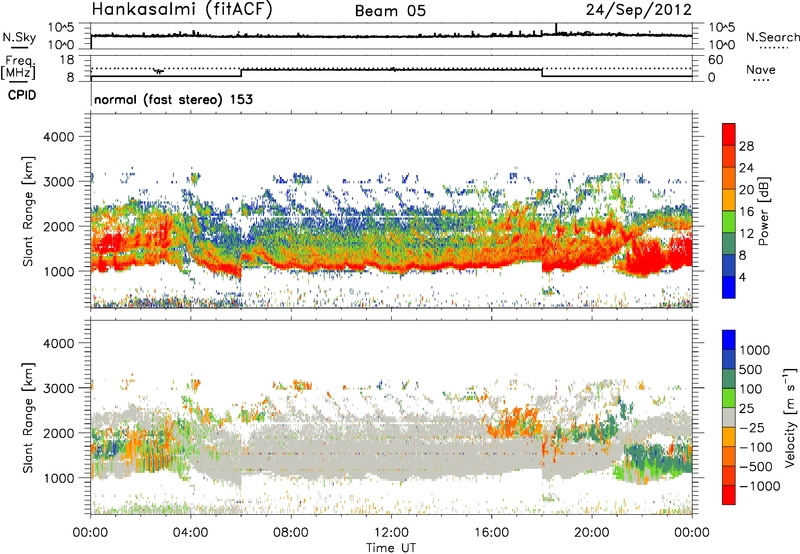This screenshot has height=554, width=800.
Task: Click the 'Freq. [MHz]' axis label
Action: 18,68
